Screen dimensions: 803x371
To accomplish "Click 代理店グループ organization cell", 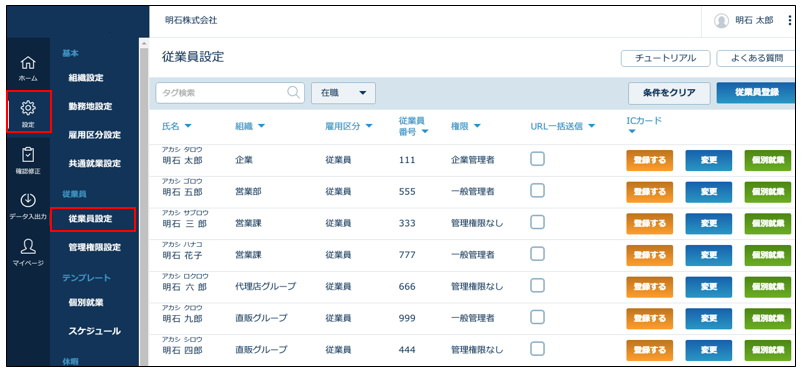I will coord(265,286).
